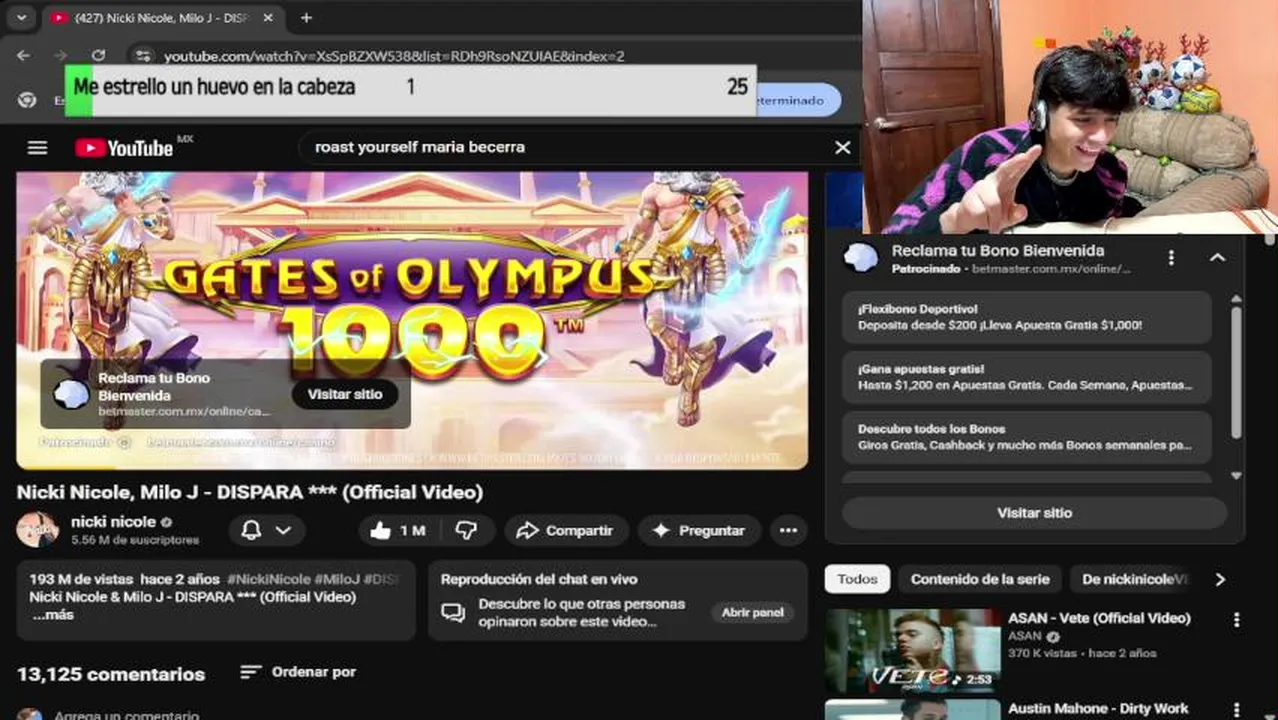
Task: Open Austin Mahone - Dirty Work video title
Action: (1097, 709)
